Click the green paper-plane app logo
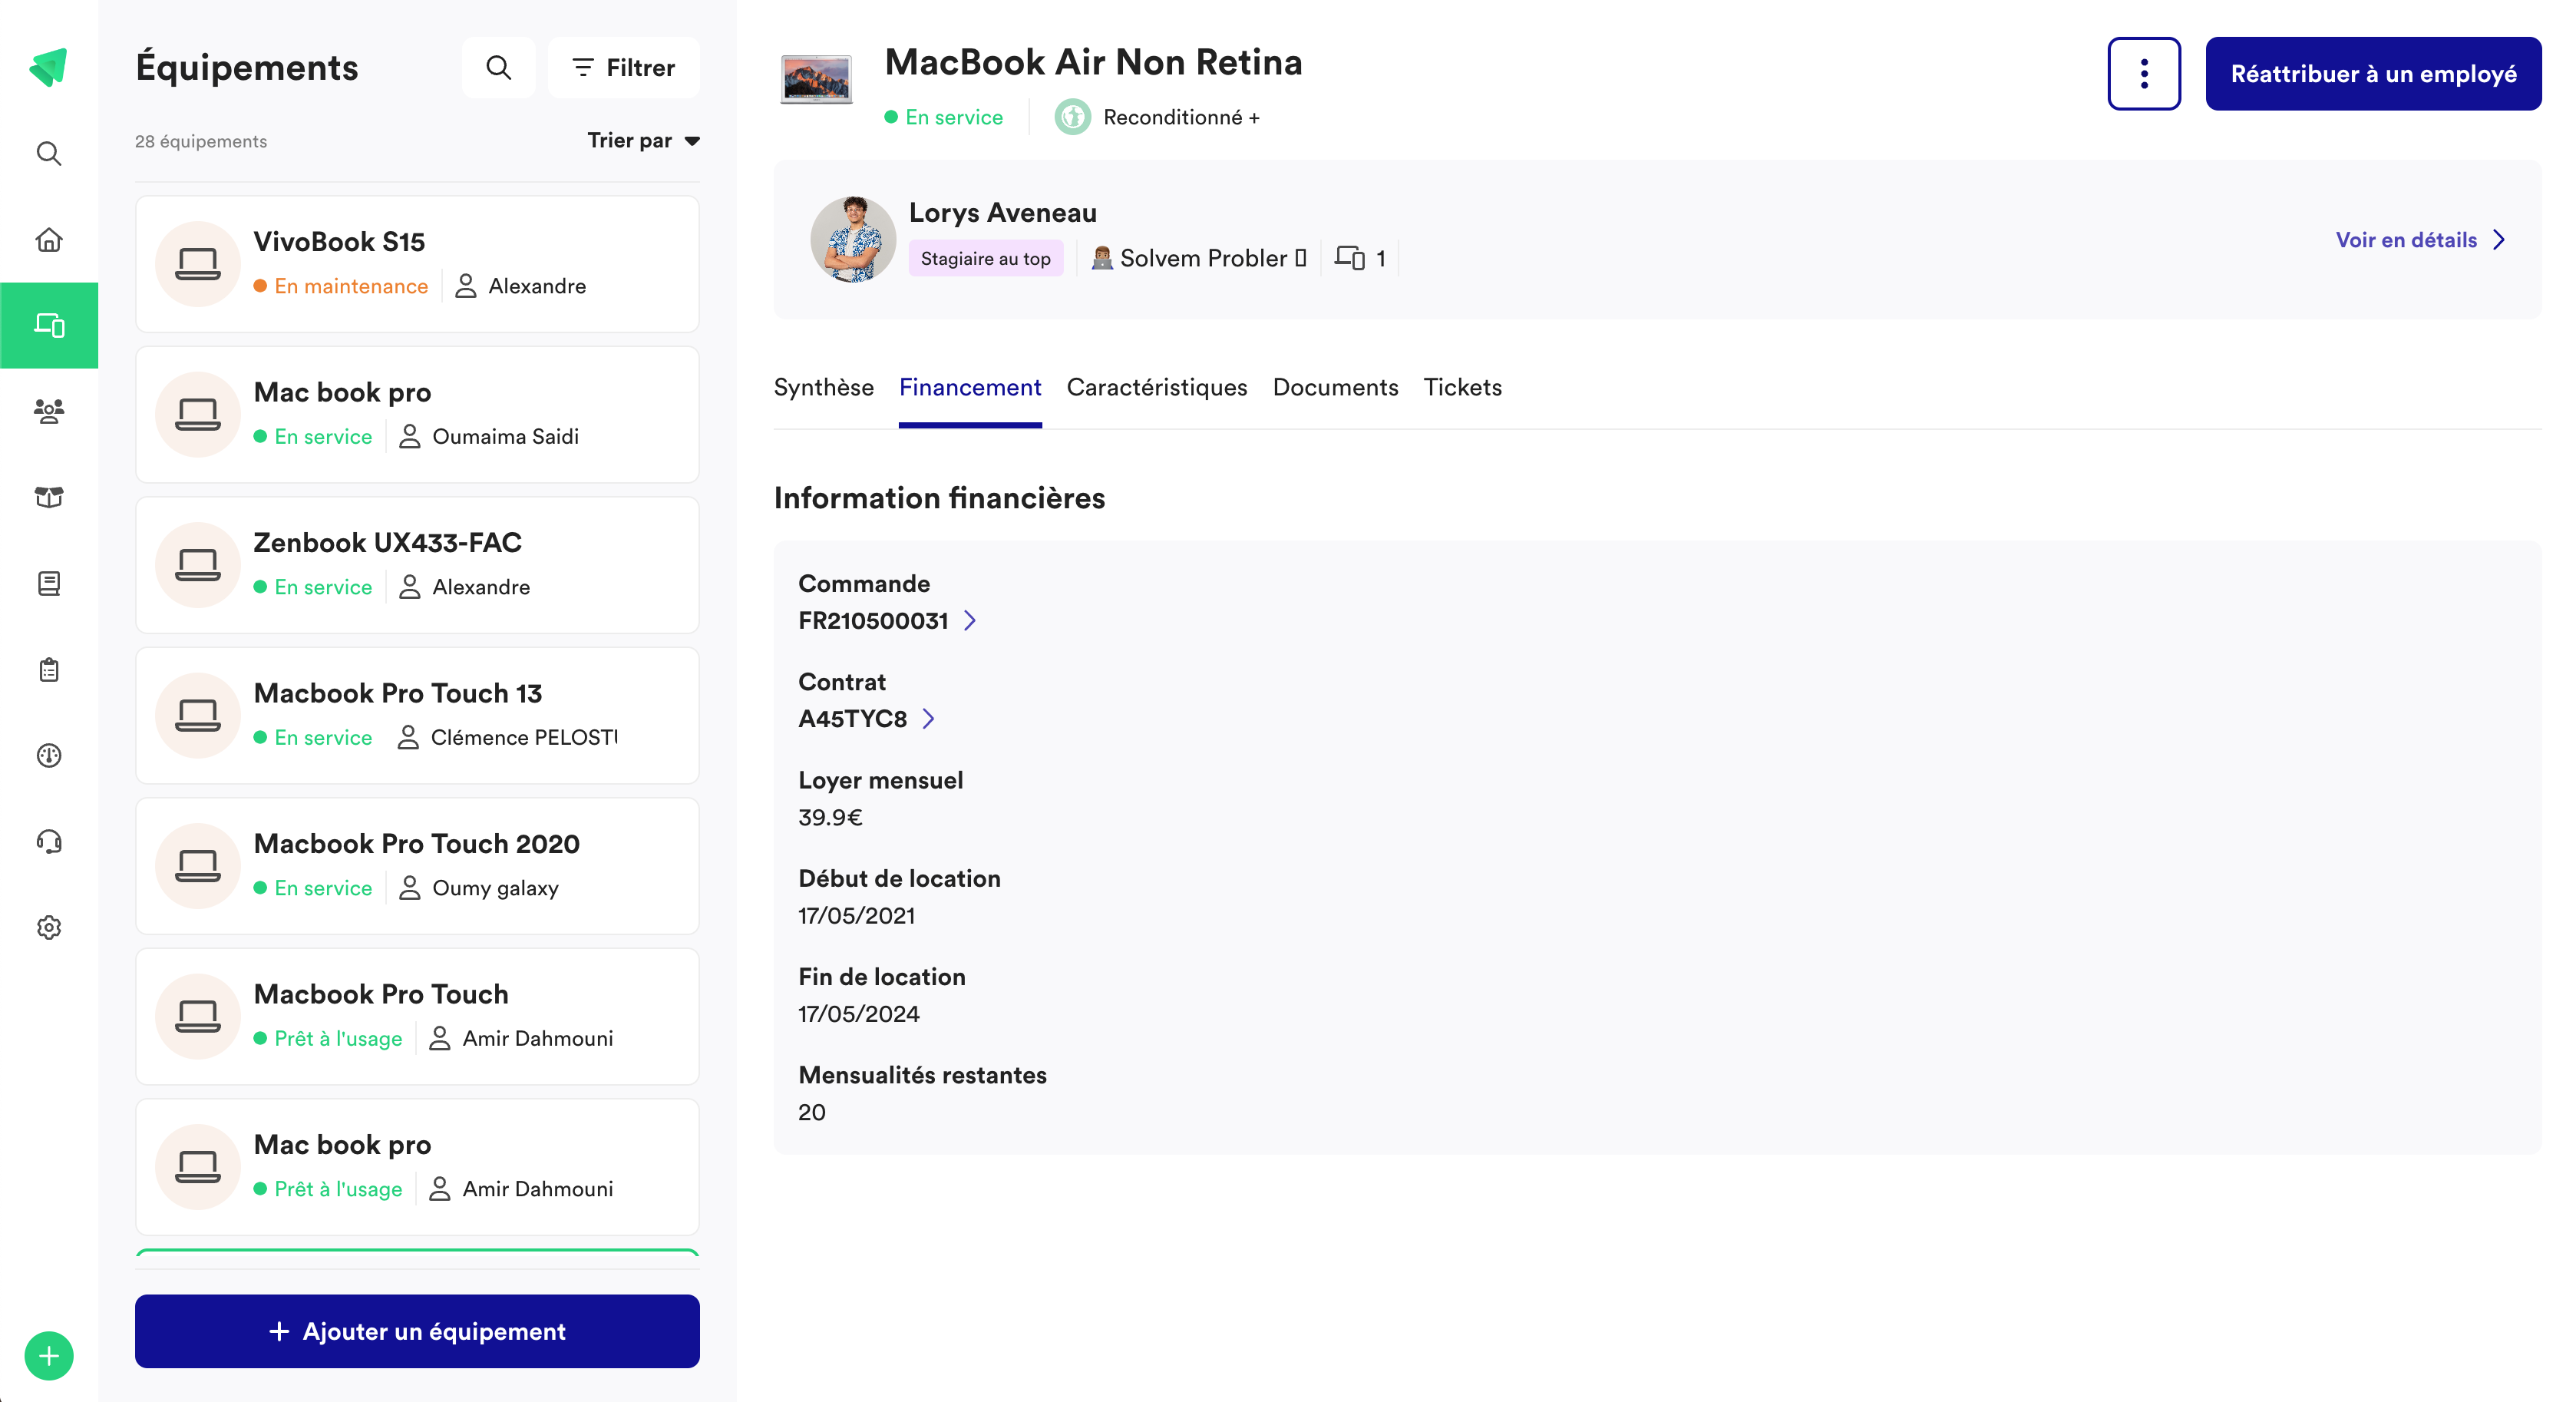This screenshot has width=2576, height=1402. pyautogui.click(x=48, y=68)
